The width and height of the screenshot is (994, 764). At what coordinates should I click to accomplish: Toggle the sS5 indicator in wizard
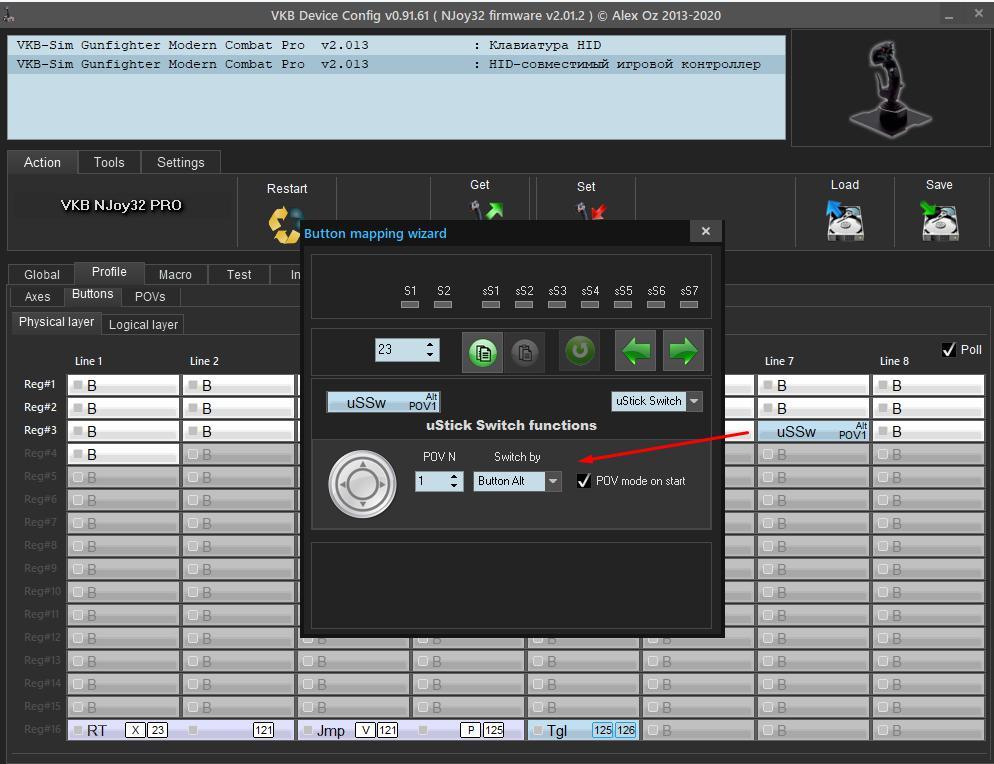pyautogui.click(x=623, y=304)
